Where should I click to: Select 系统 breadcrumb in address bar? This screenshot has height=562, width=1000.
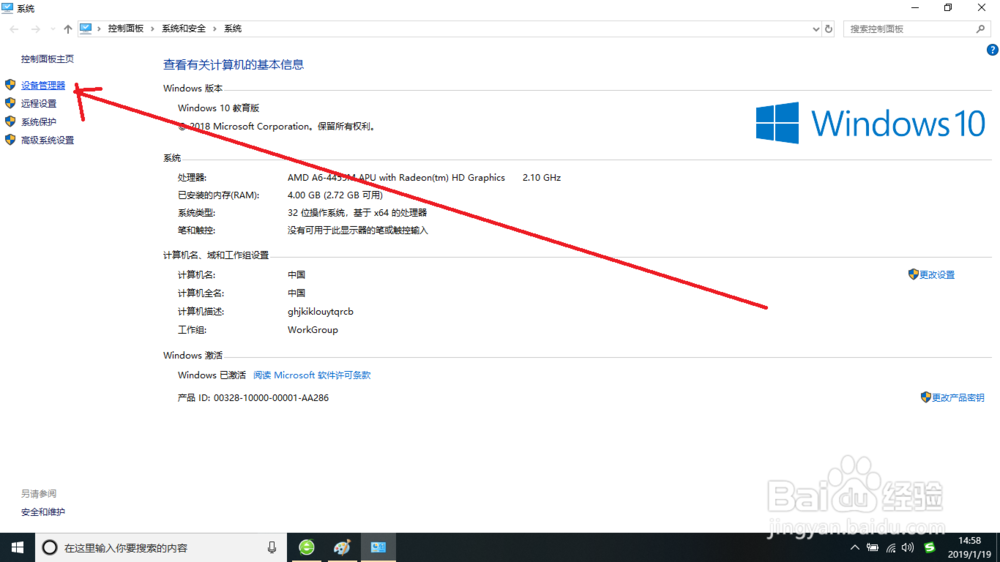click(x=233, y=29)
